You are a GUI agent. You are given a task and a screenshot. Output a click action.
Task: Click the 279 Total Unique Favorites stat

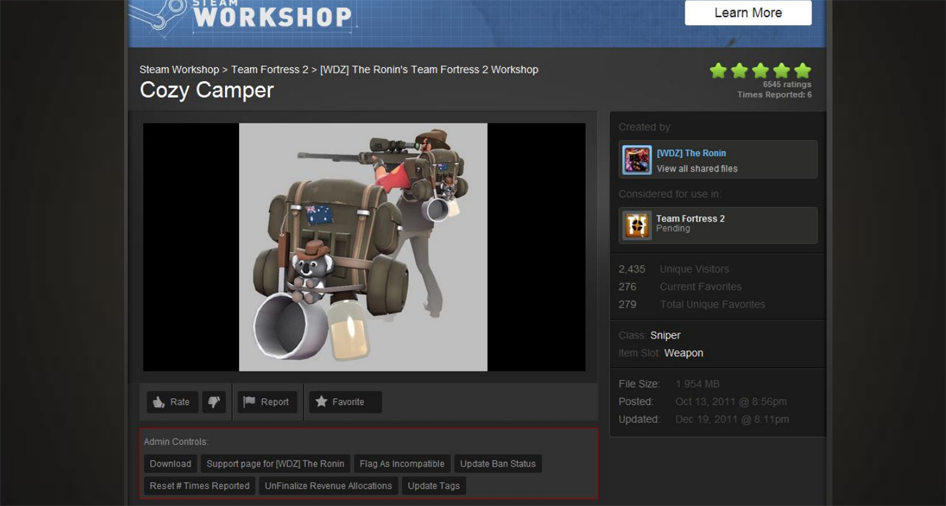pos(691,305)
